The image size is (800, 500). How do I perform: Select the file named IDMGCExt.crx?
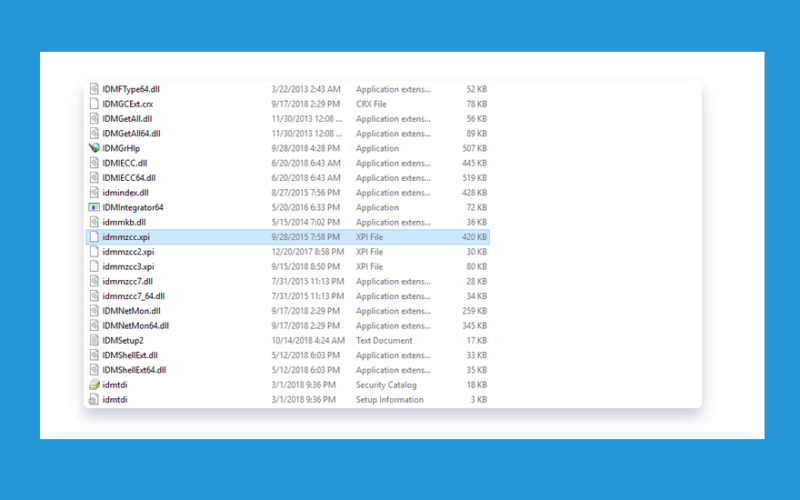pyautogui.click(x=128, y=104)
